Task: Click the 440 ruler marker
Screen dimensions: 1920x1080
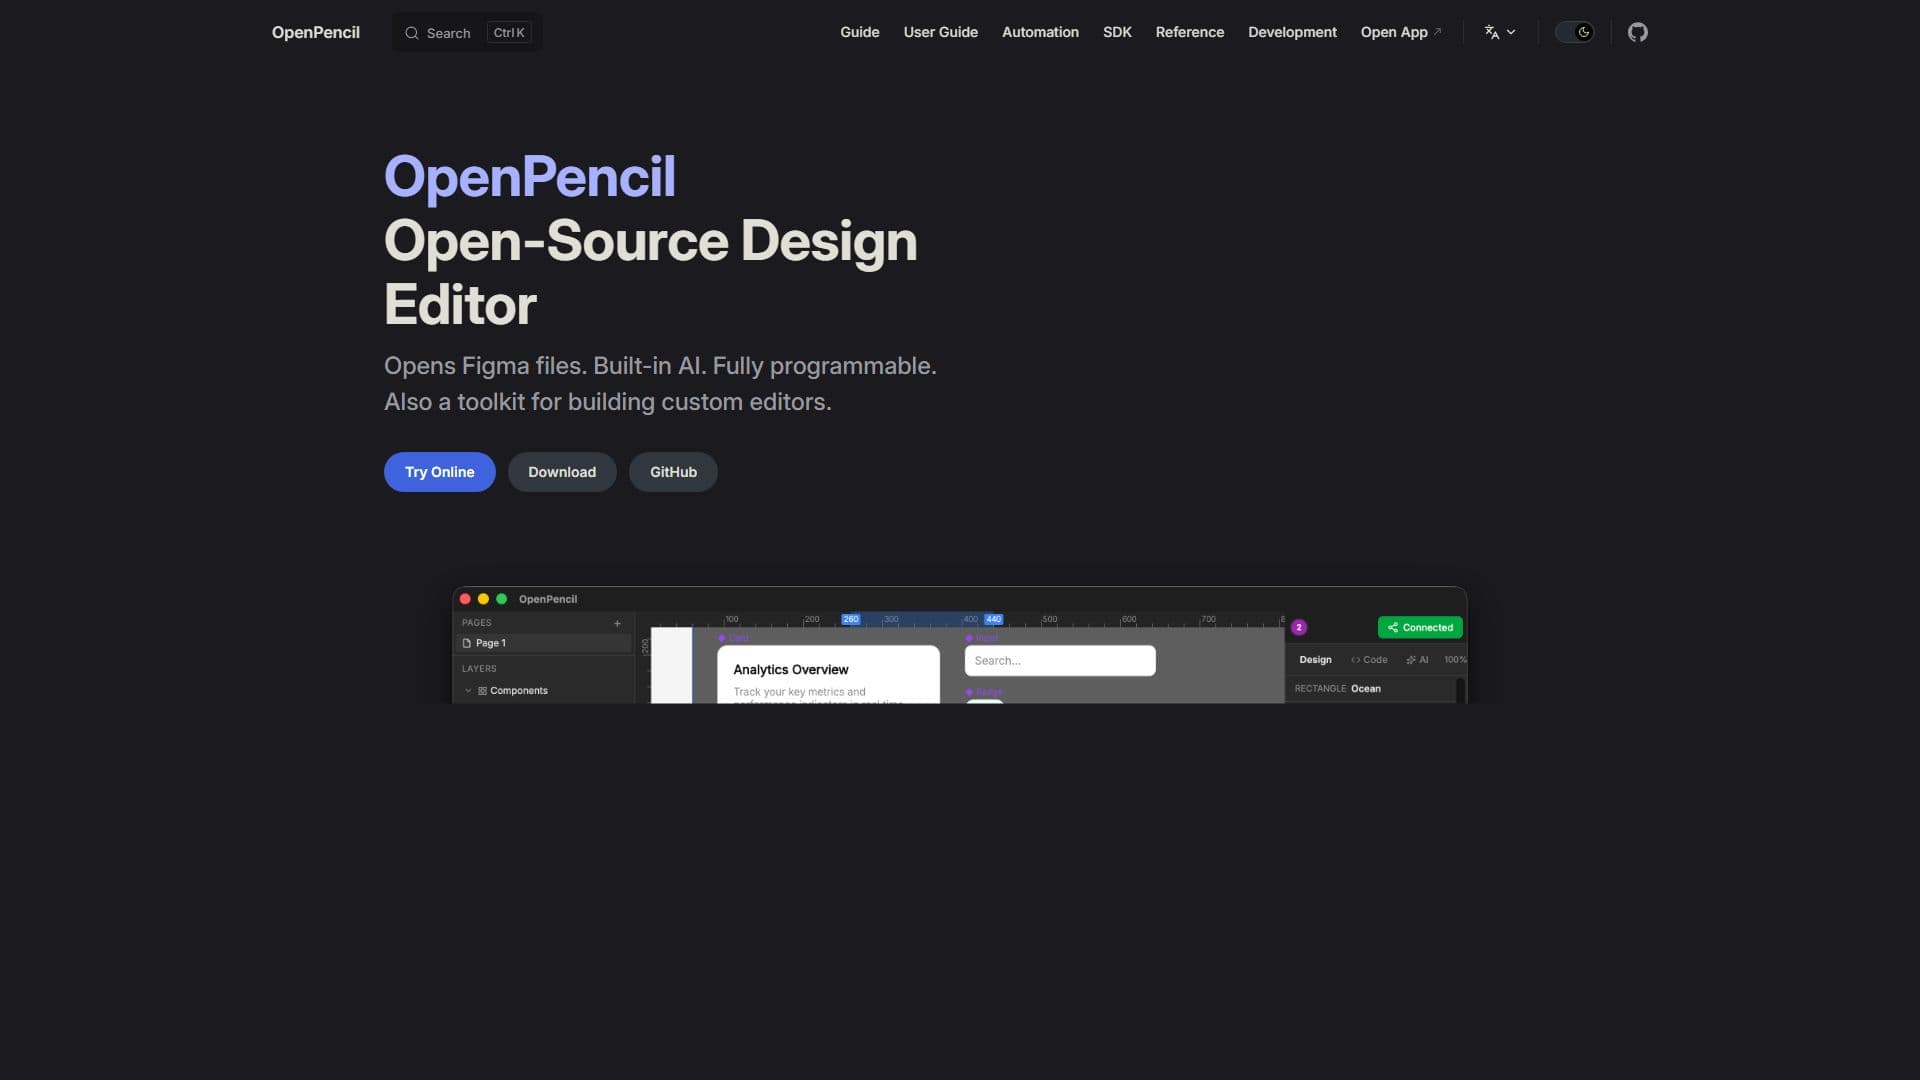Action: [x=993, y=619]
